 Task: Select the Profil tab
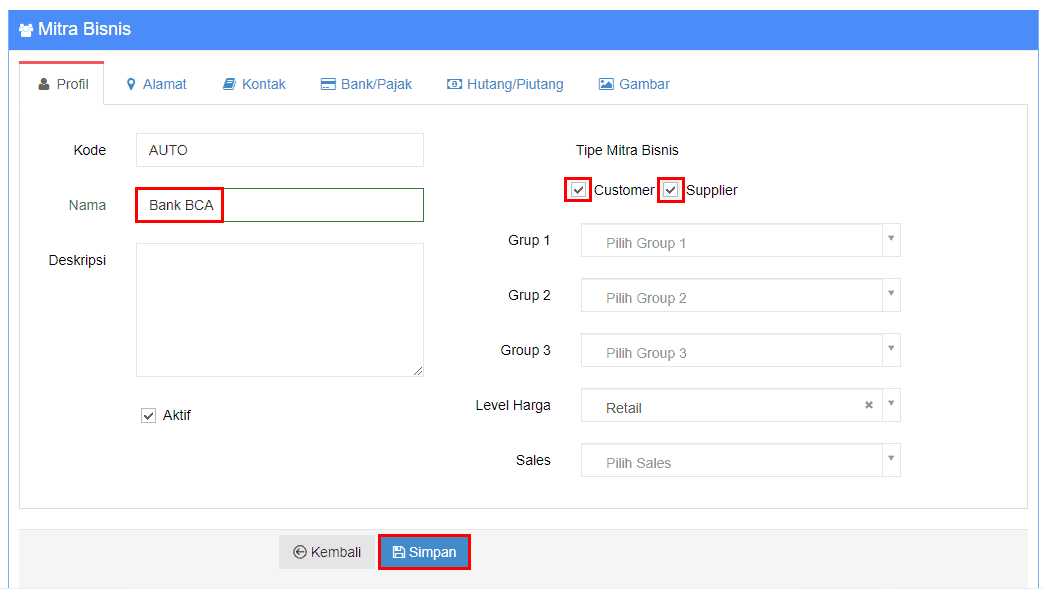tap(62, 84)
